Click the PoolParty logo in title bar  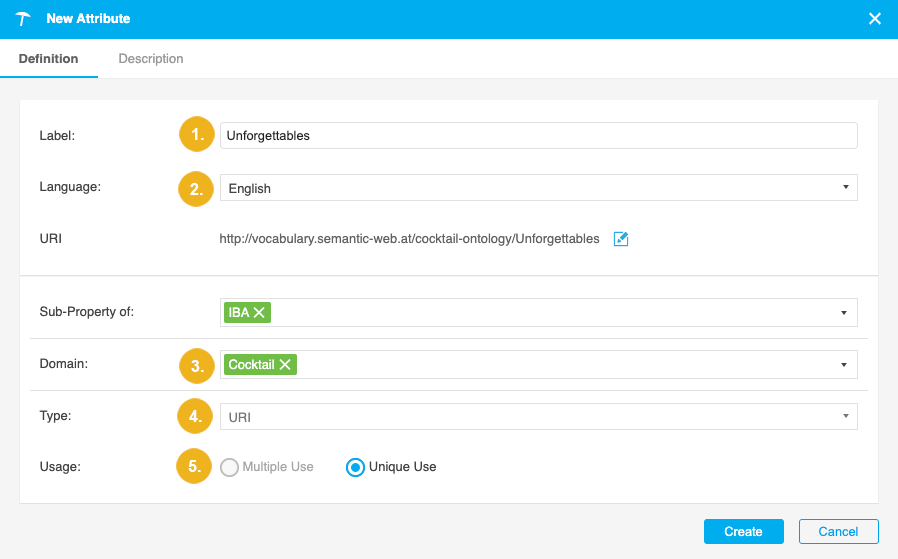pos(23,19)
